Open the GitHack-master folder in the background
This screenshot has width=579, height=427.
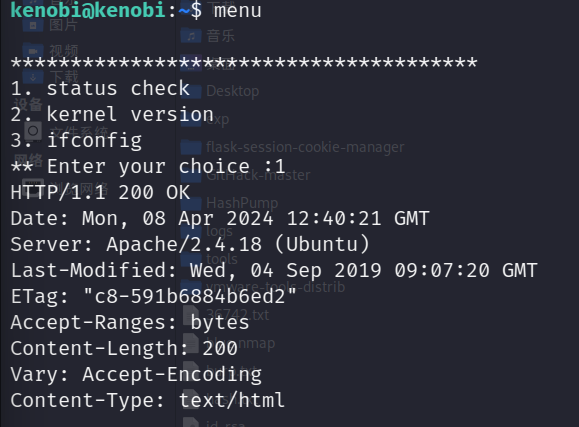258,175
